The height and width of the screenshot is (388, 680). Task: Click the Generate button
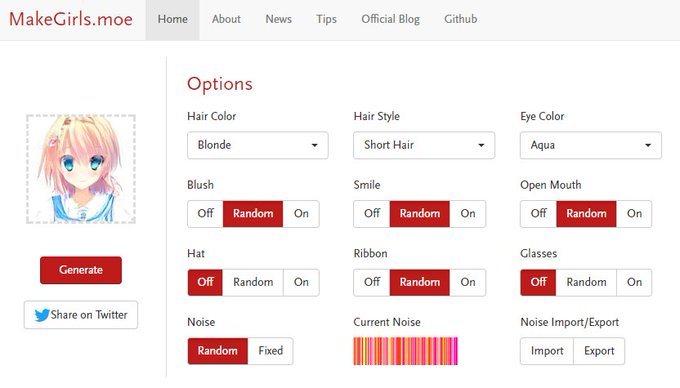81,270
